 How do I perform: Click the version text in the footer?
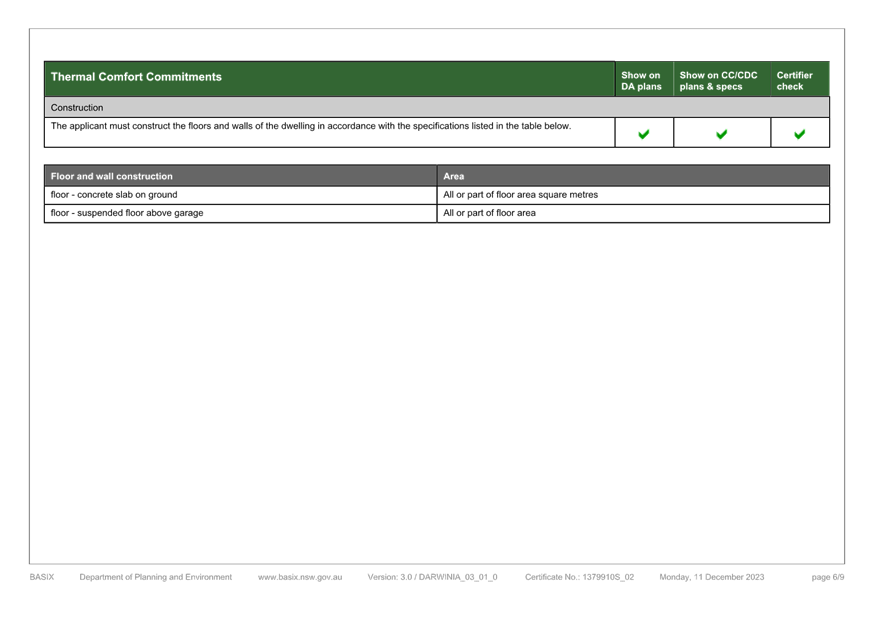432,577
